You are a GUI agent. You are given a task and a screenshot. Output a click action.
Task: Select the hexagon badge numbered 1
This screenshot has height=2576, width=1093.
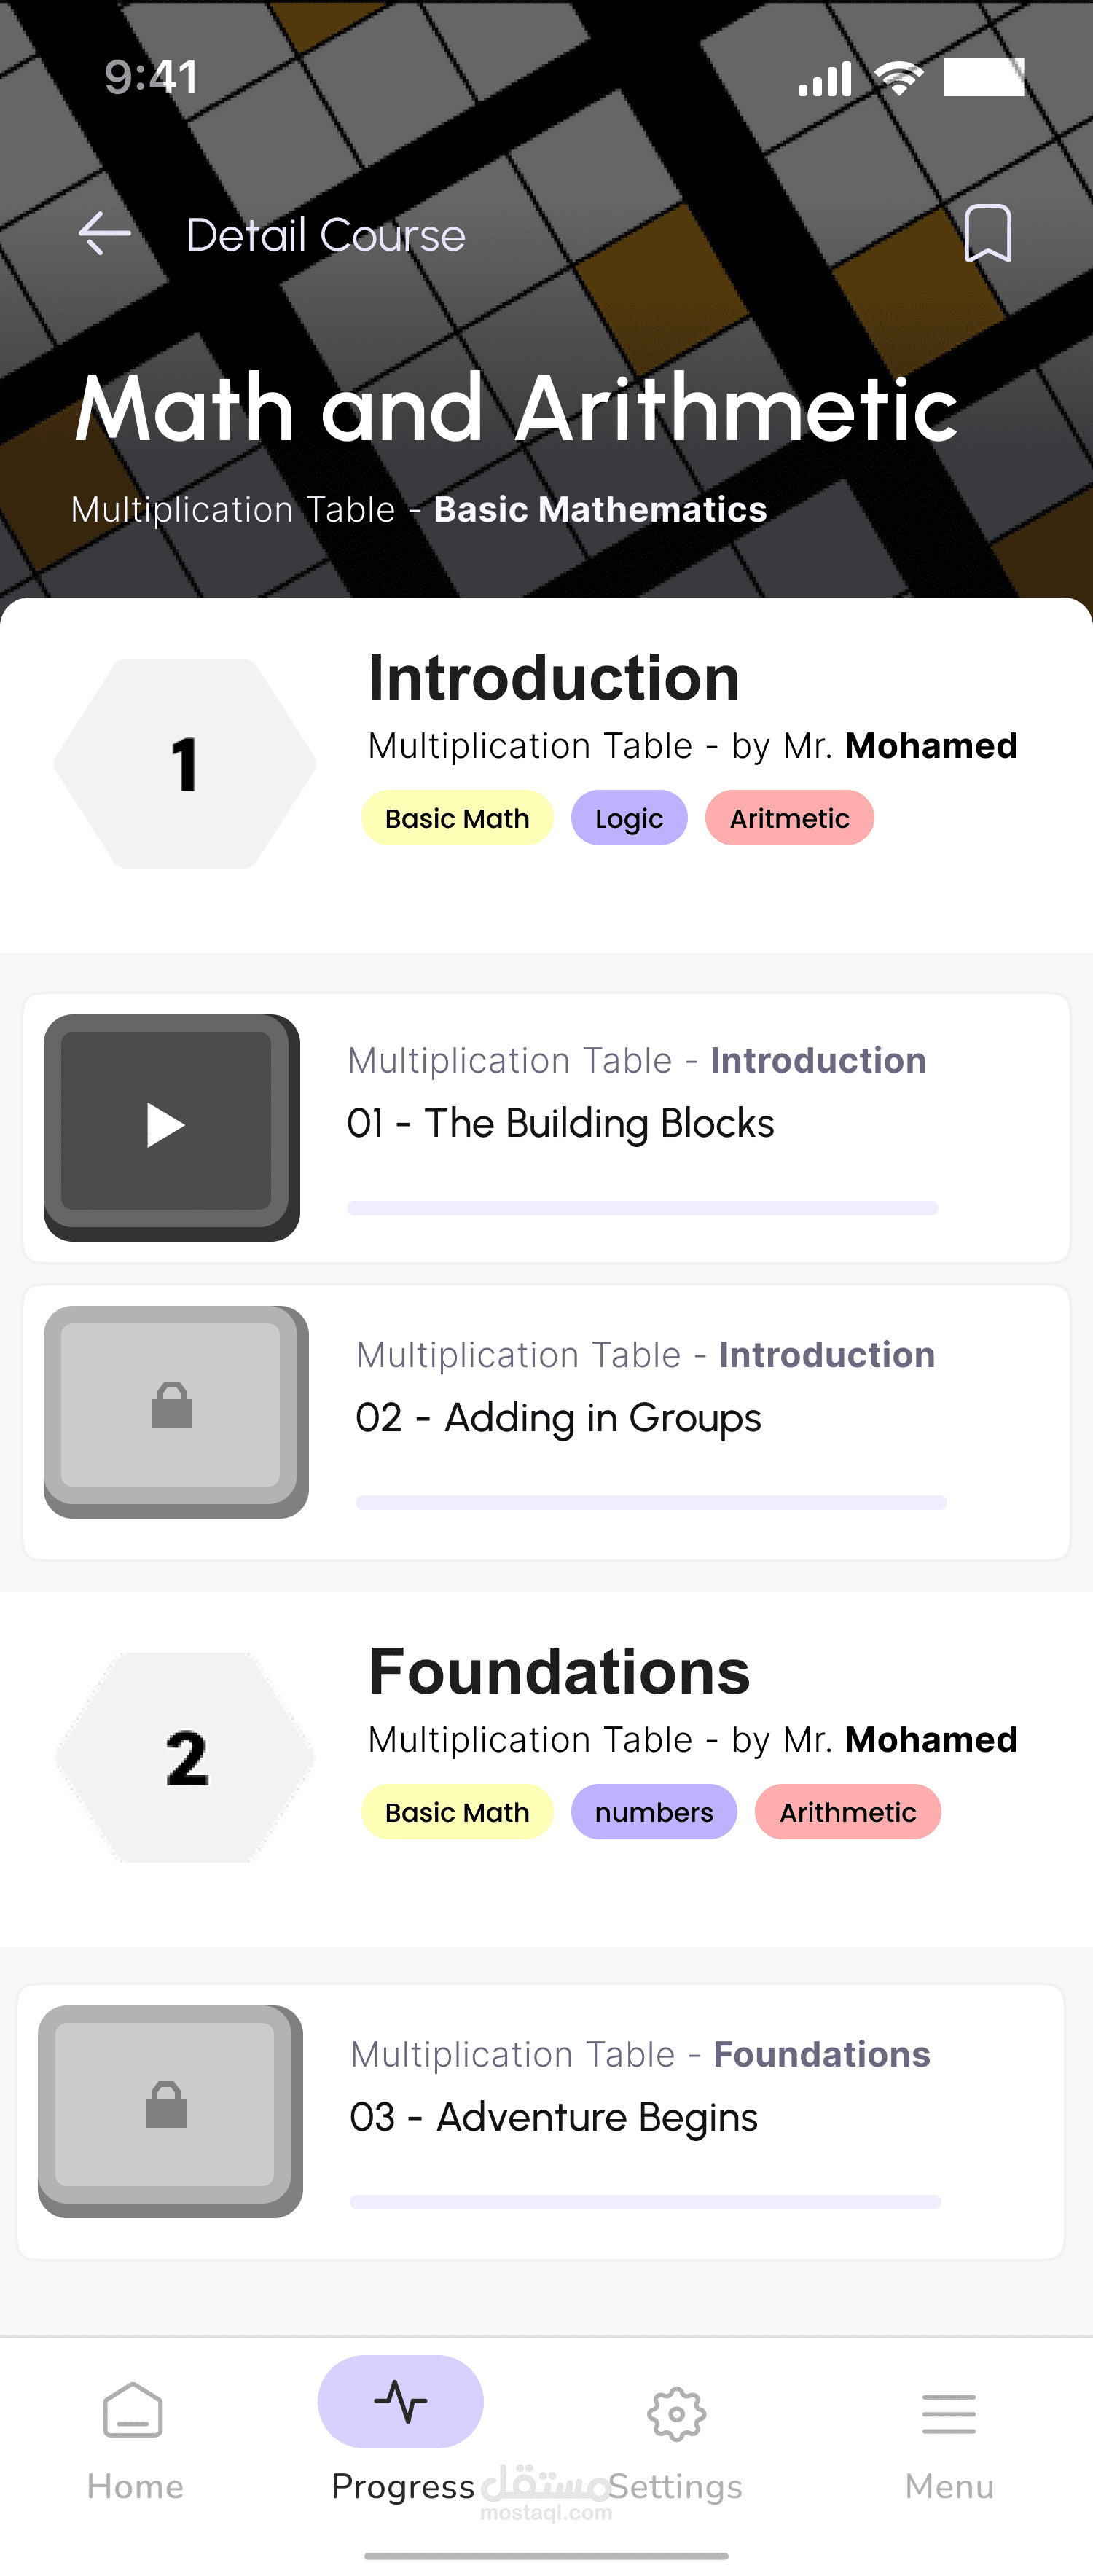click(x=185, y=764)
